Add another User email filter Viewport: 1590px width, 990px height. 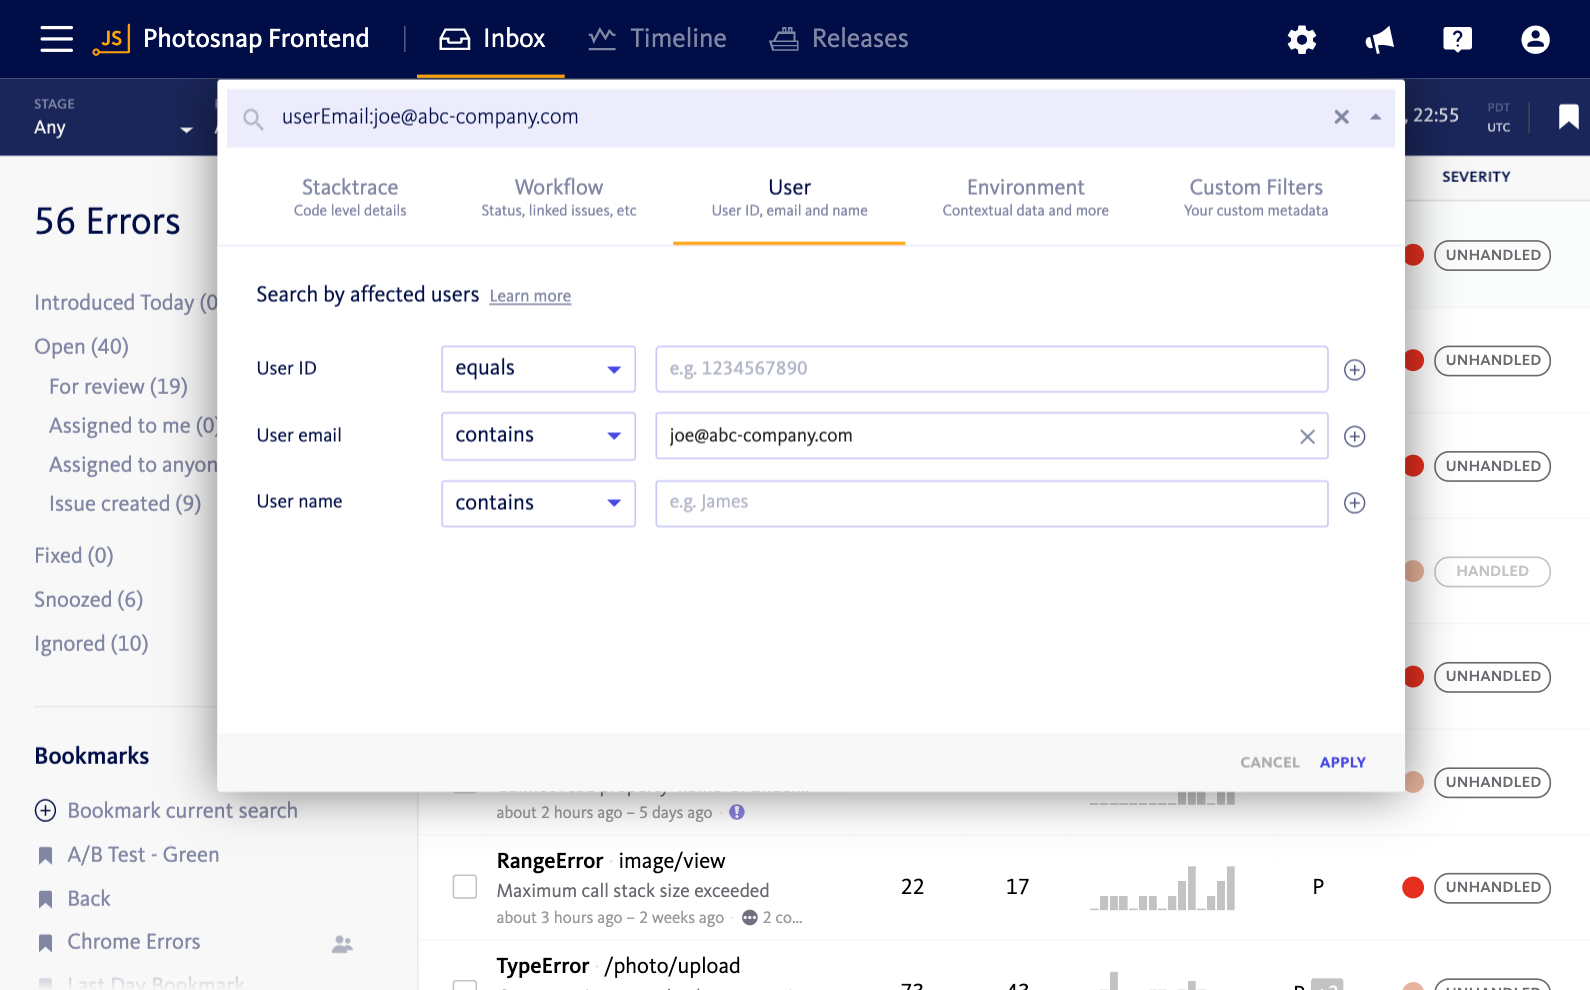click(1355, 436)
